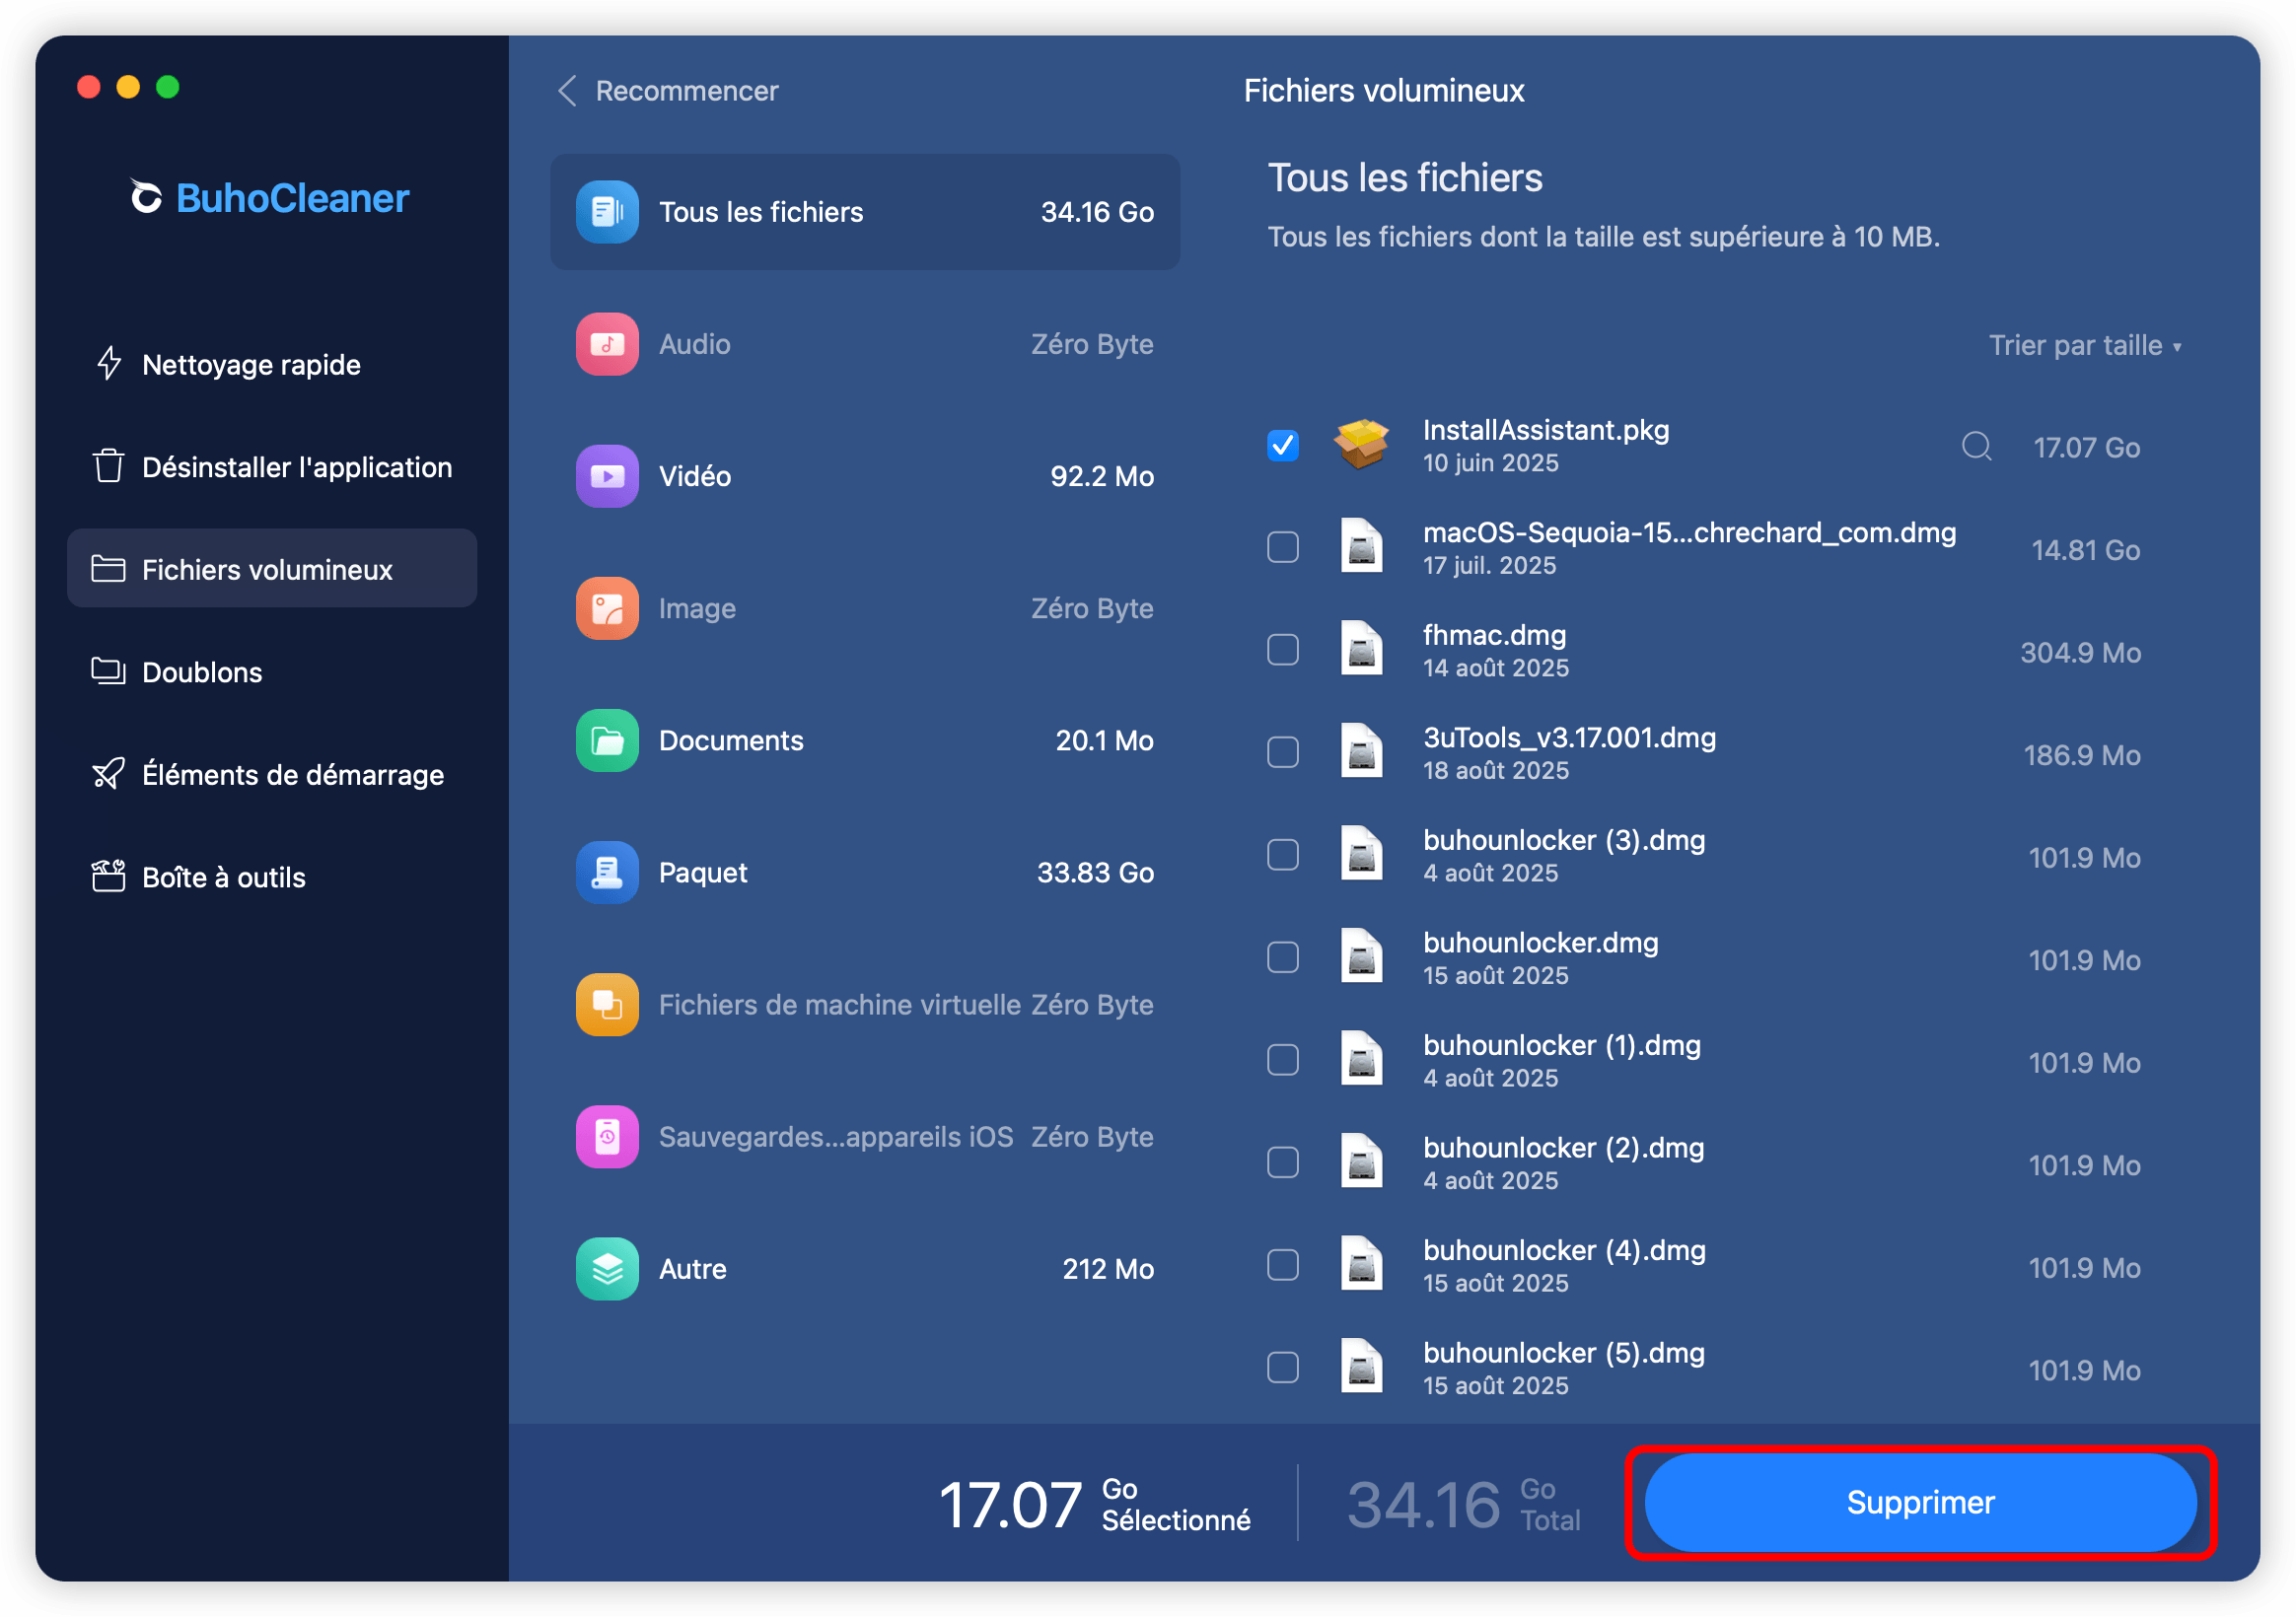
Task: Select the Tous les fichiers category row
Action: [x=865, y=212]
